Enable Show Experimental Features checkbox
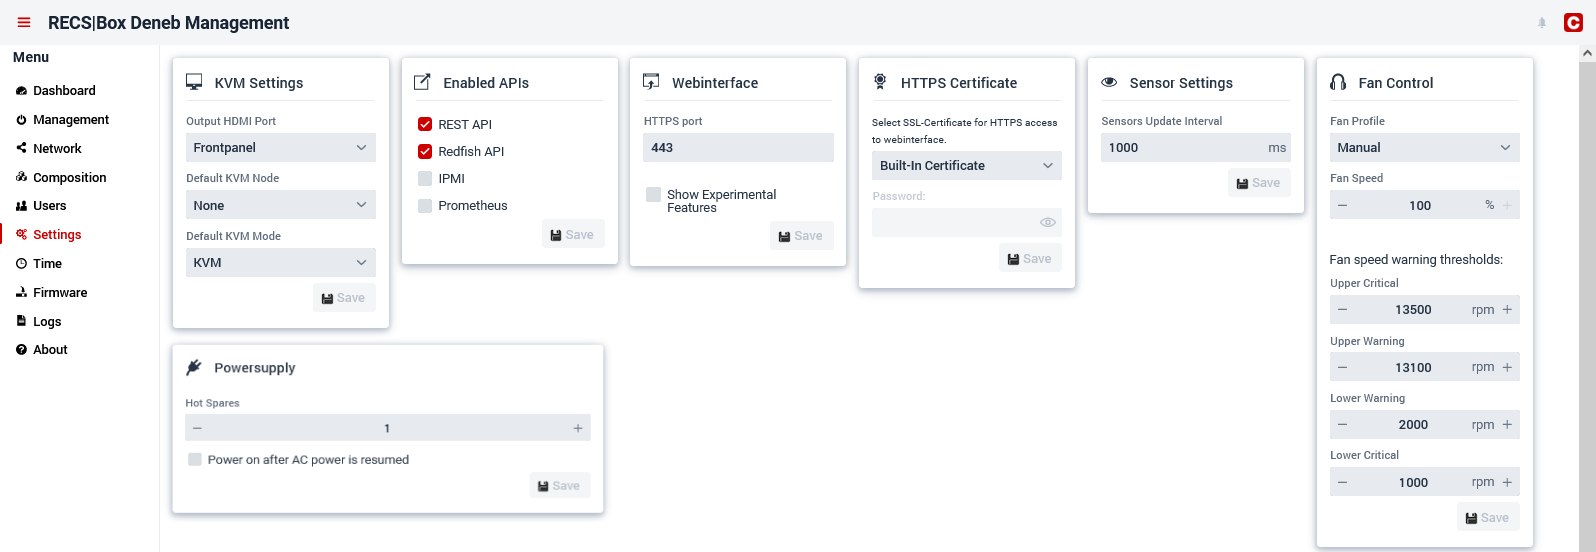 tap(653, 194)
